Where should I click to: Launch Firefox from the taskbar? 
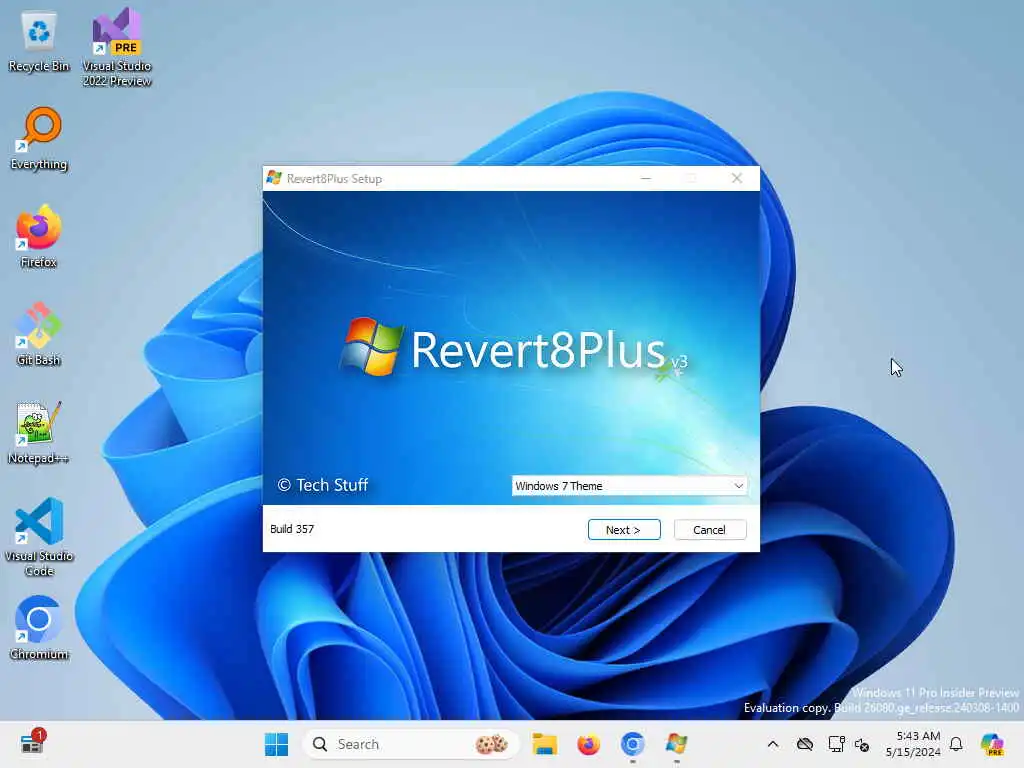[x=588, y=744]
